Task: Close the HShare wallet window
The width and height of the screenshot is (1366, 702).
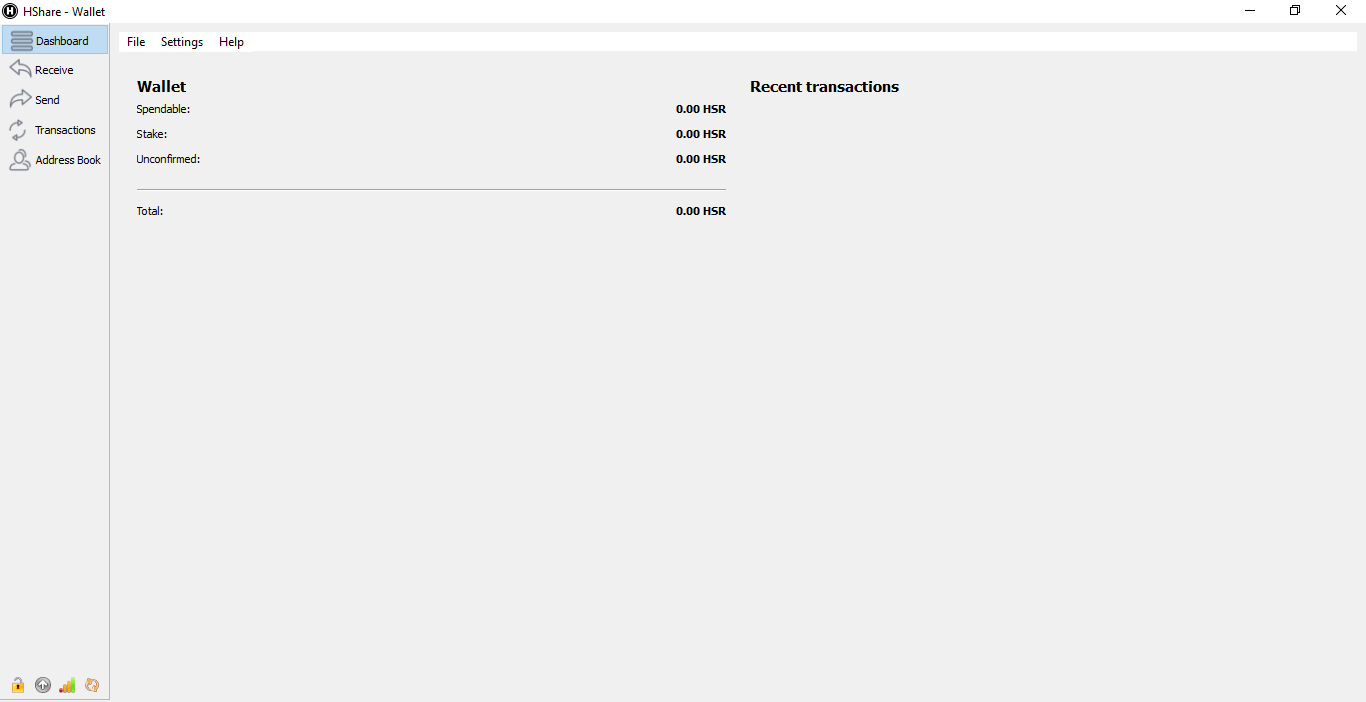Action: 1341,11
